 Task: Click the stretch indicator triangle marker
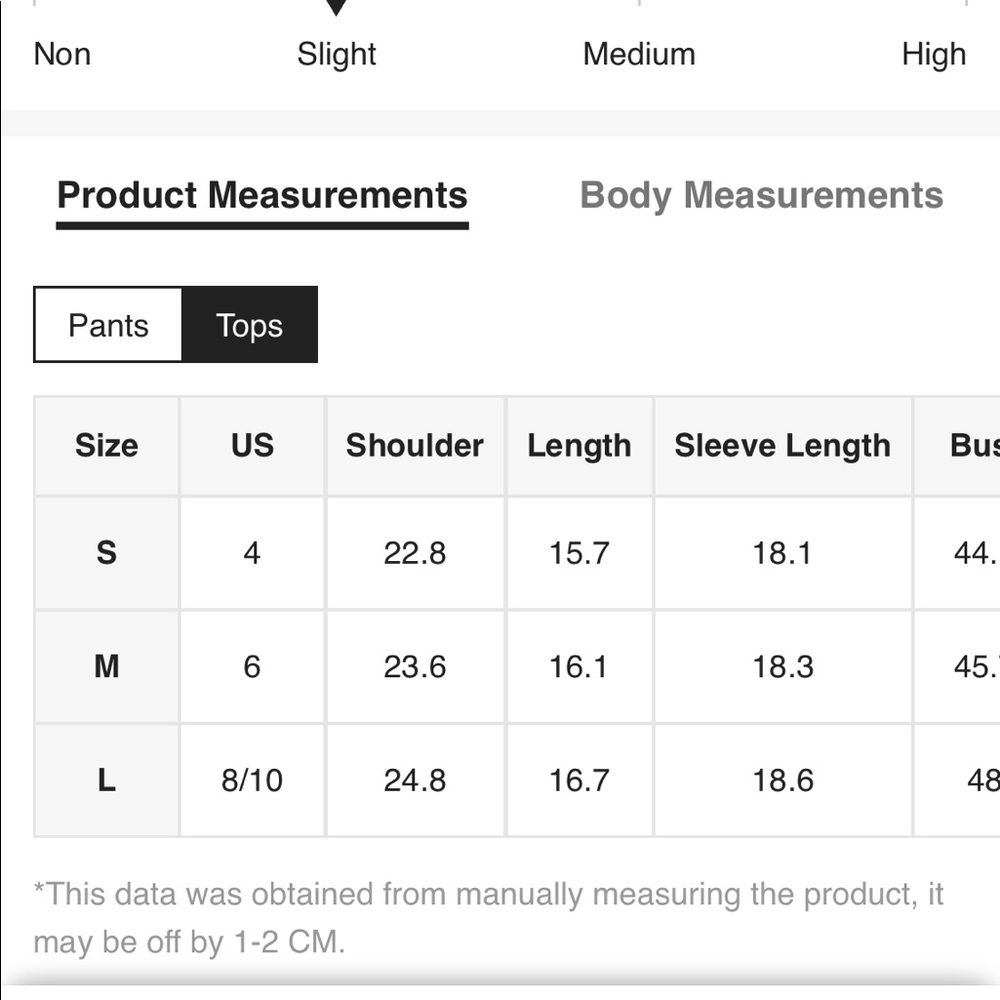coord(336,7)
